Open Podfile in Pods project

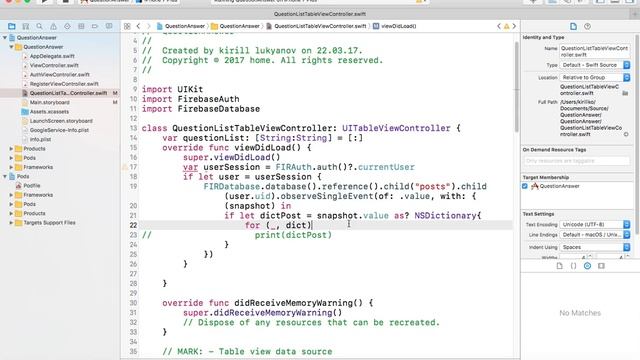[31, 185]
